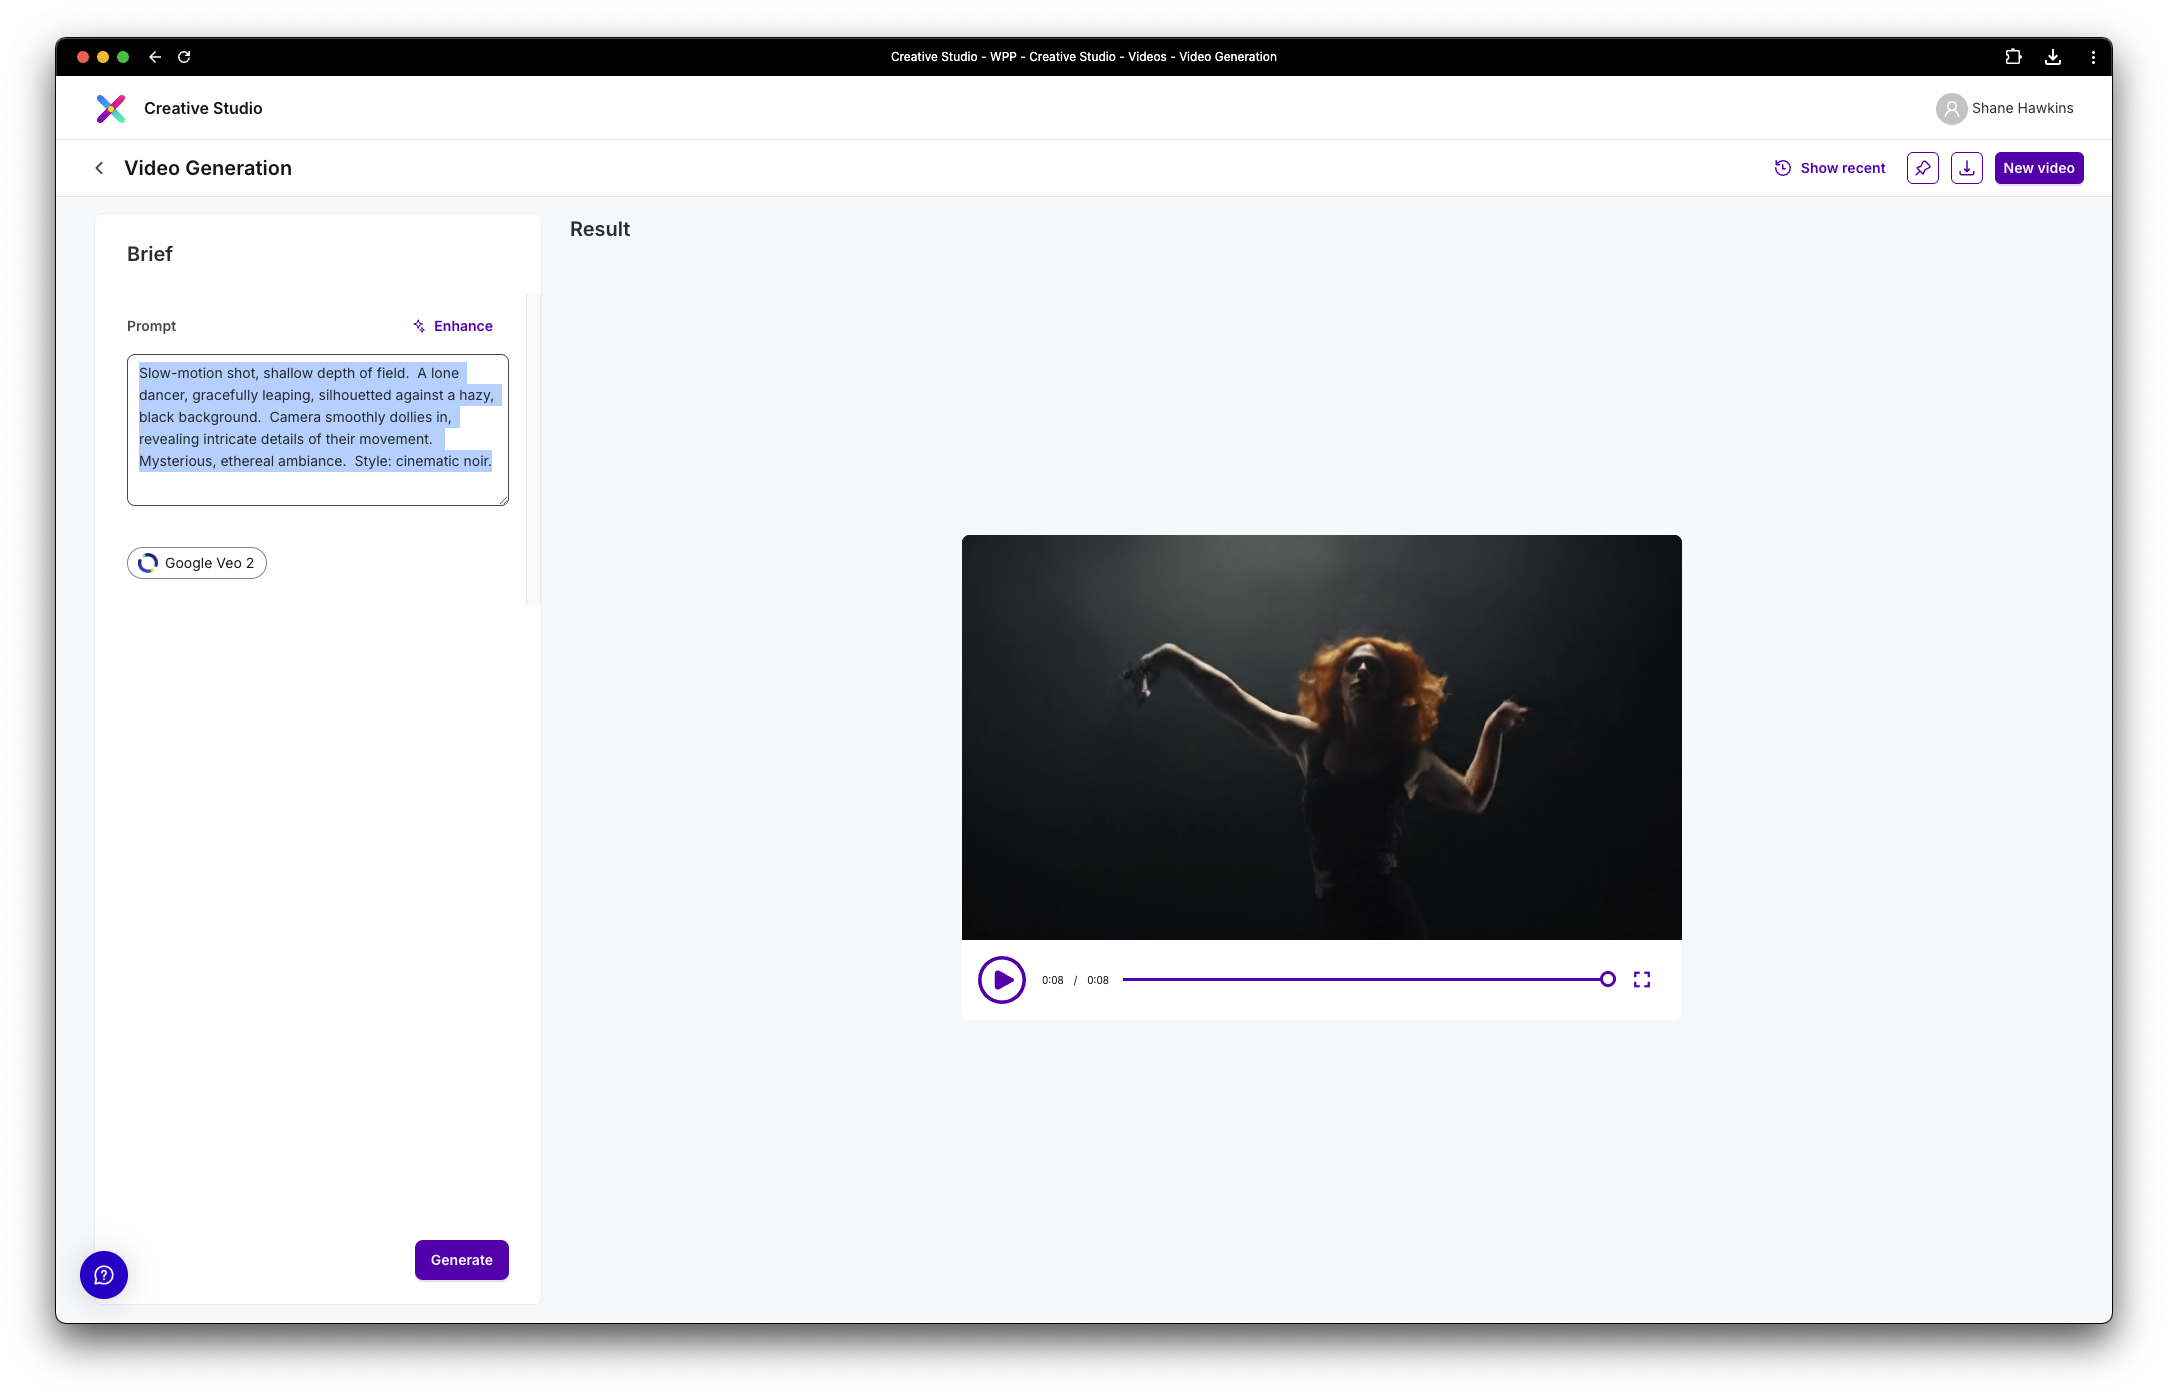Image resolution: width=2168 pixels, height=1397 pixels.
Task: Return via the chevron beside Video Generation
Action: tap(99, 168)
